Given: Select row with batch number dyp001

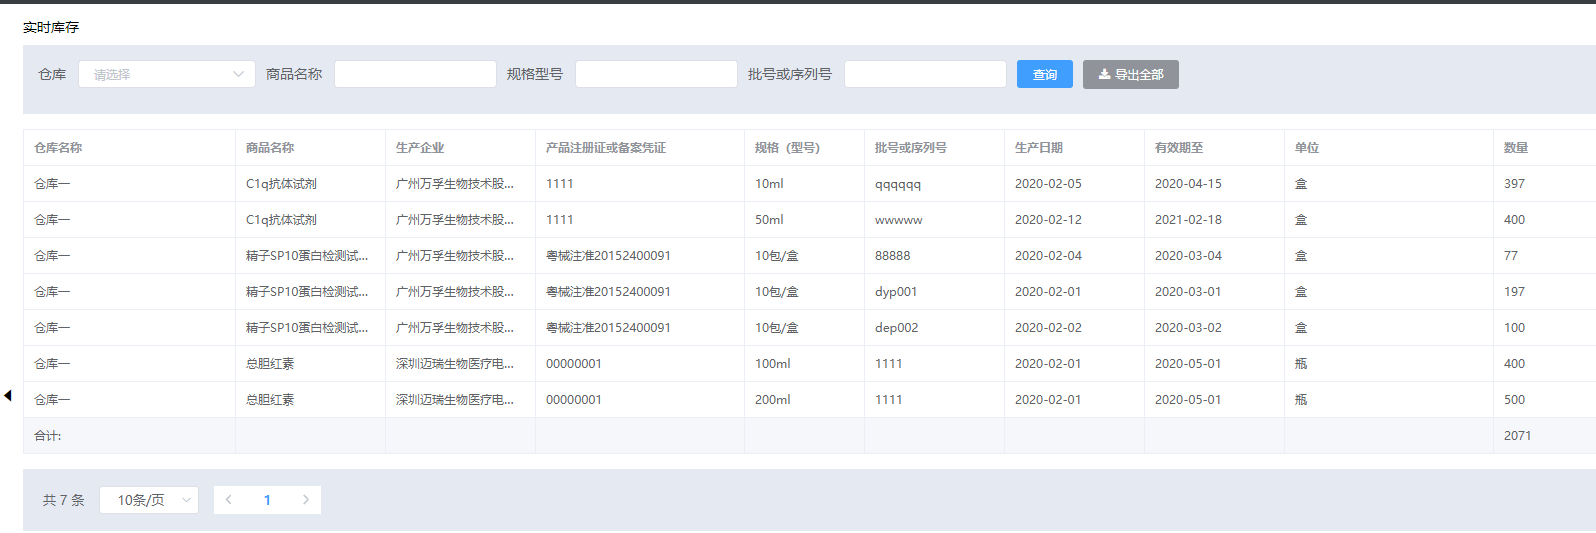Looking at the screenshot, I should [x=895, y=292].
